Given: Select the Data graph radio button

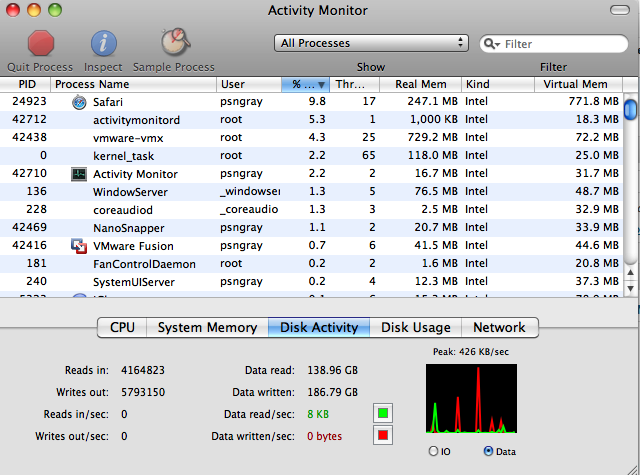Looking at the screenshot, I should coord(488,451).
